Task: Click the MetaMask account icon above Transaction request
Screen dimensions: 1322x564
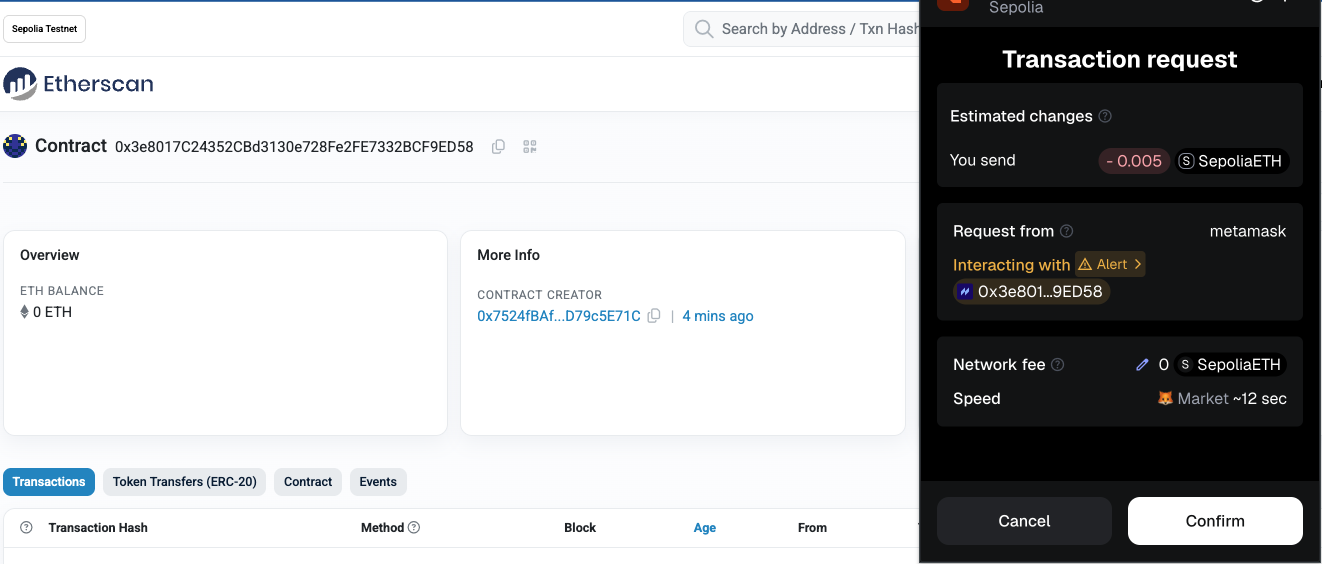Action: [953, 4]
